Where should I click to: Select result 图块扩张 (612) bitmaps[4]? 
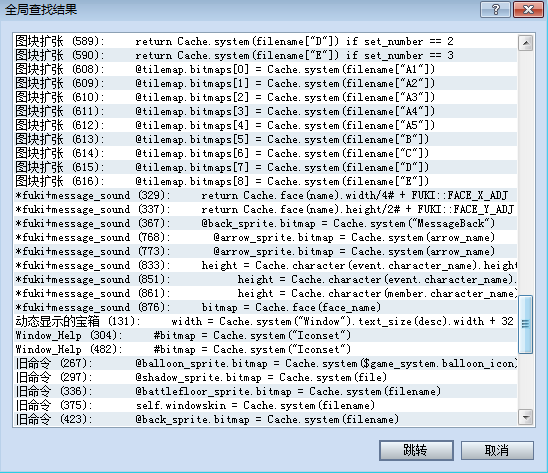[266, 125]
